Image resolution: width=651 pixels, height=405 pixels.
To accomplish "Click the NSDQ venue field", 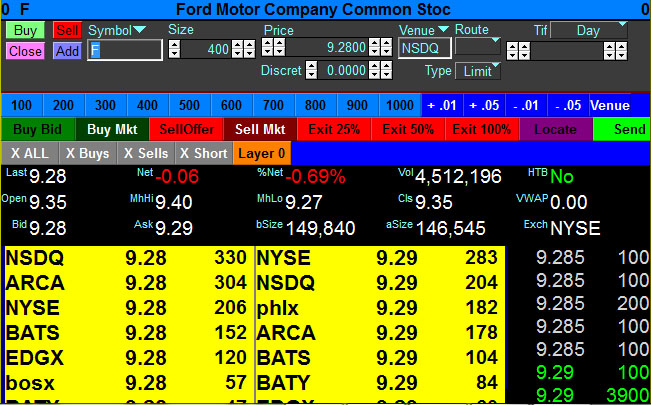I will [425, 48].
